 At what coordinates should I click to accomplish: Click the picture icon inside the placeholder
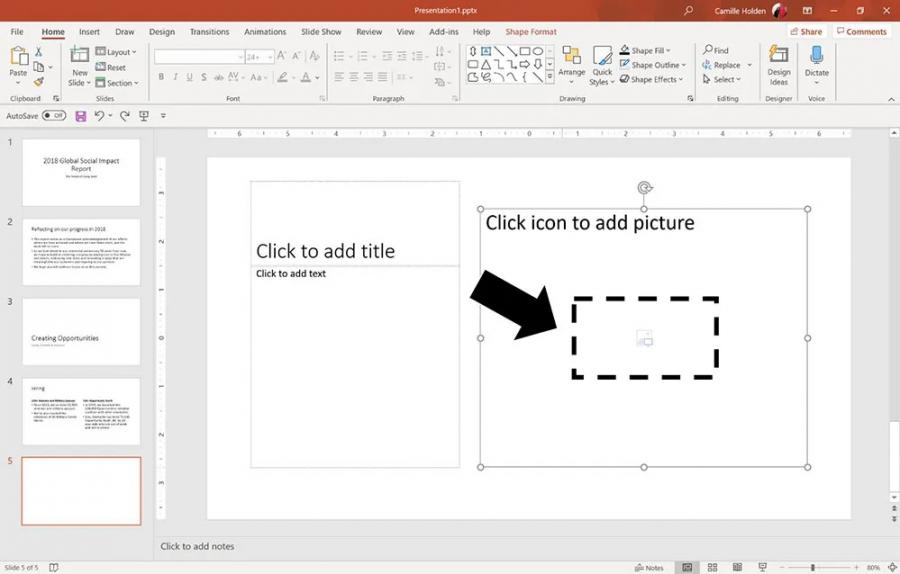645,338
